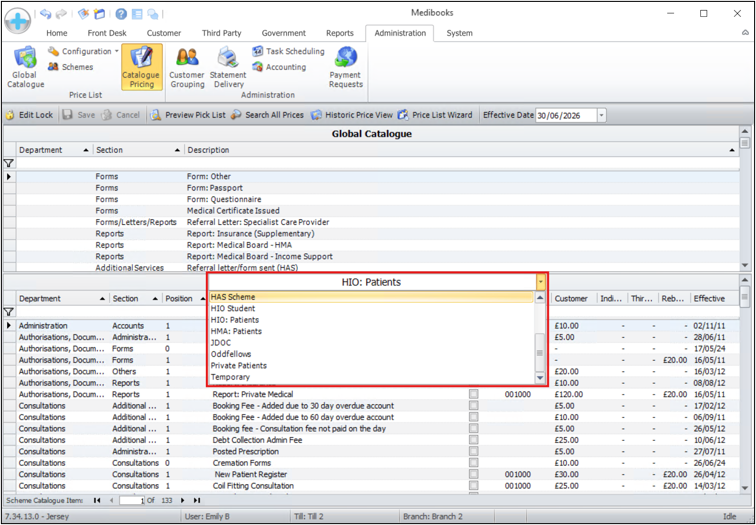Open Historic Price View
The width and height of the screenshot is (756, 525).
coord(352,115)
